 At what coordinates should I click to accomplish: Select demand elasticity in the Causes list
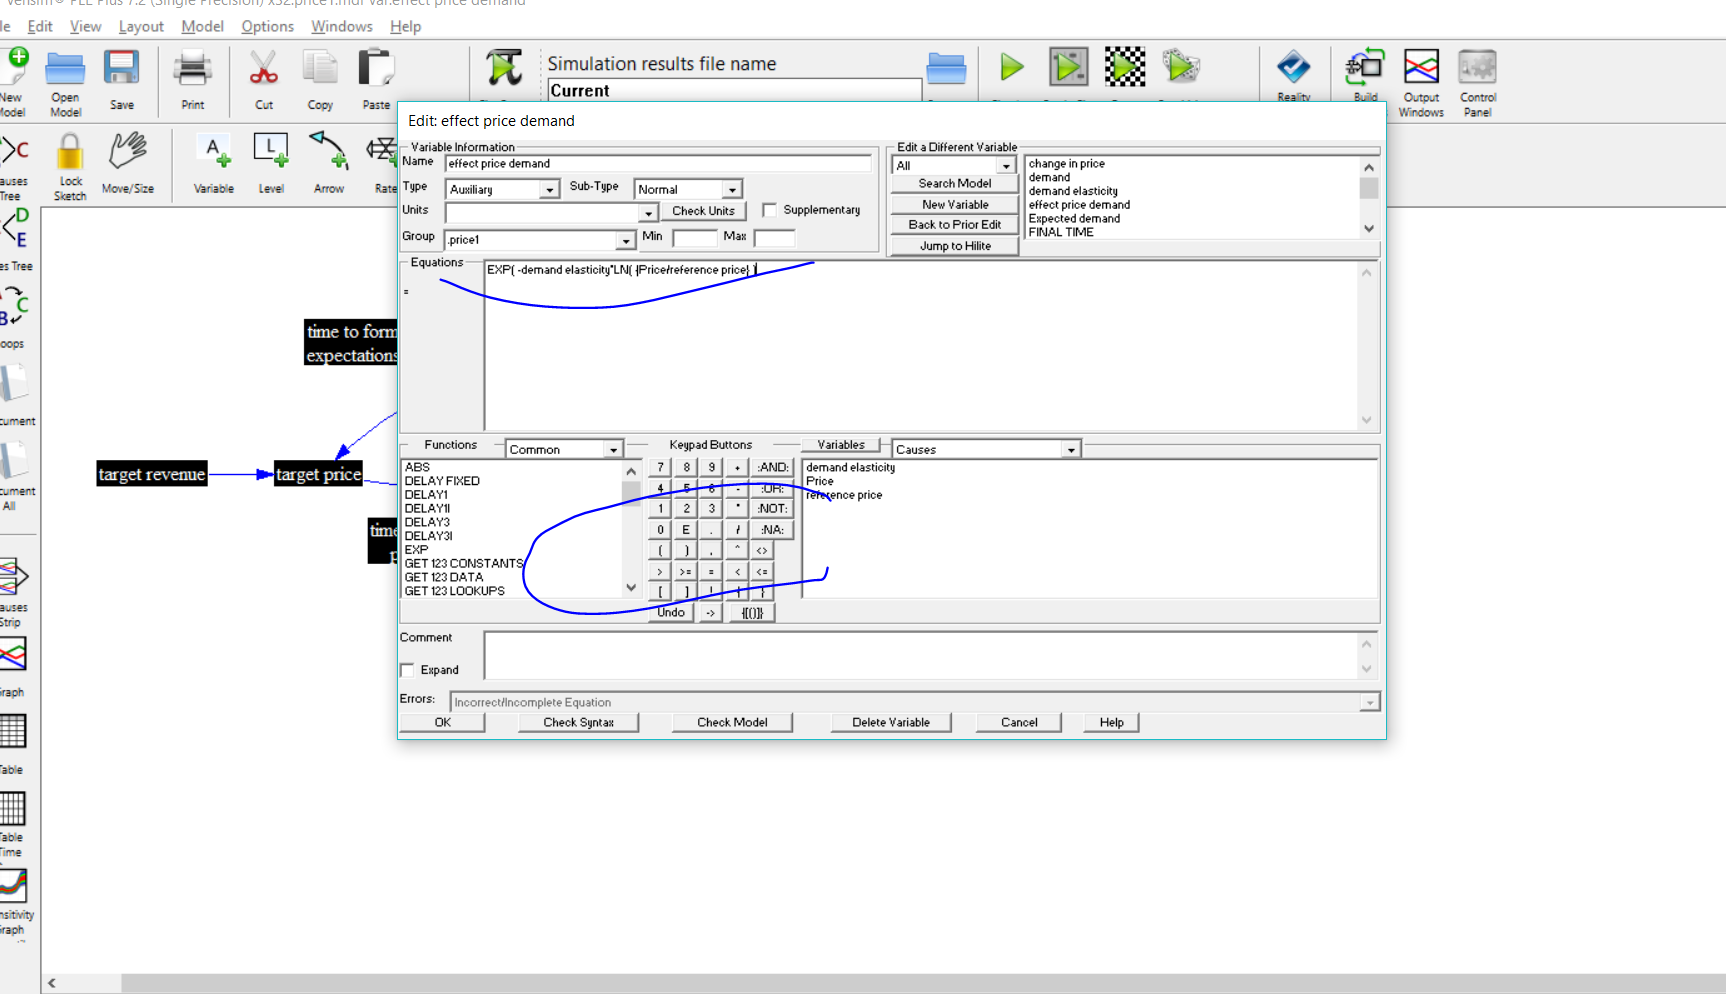(851, 468)
